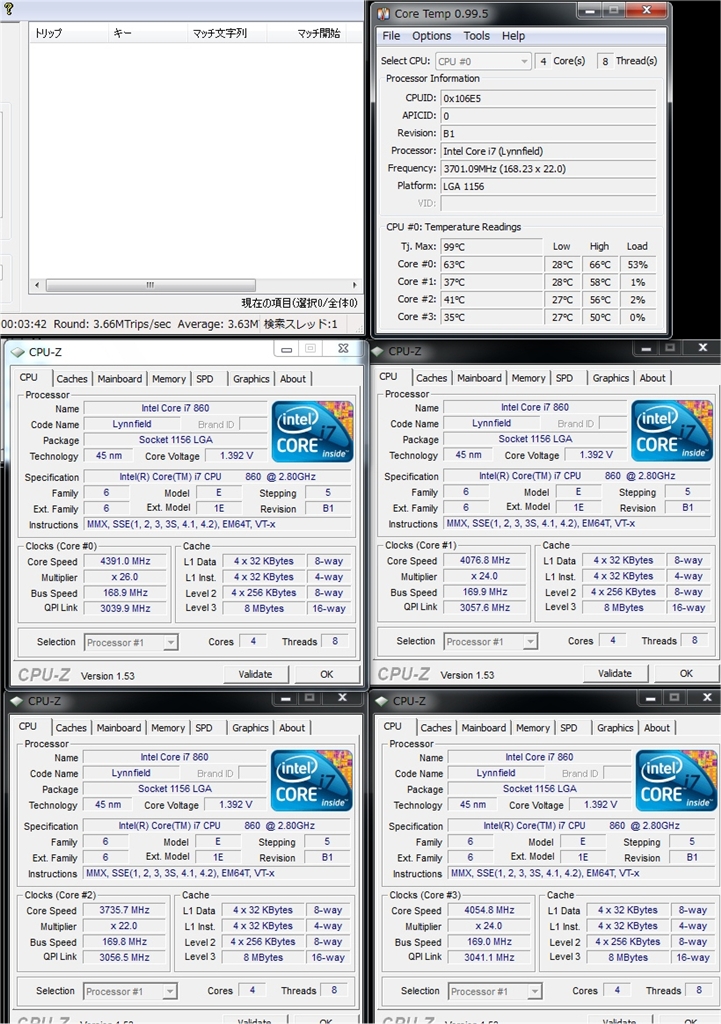
Task: Open the Processor #1 selection dropdown in the Core #3 CPU-Z window
Action: 495,991
